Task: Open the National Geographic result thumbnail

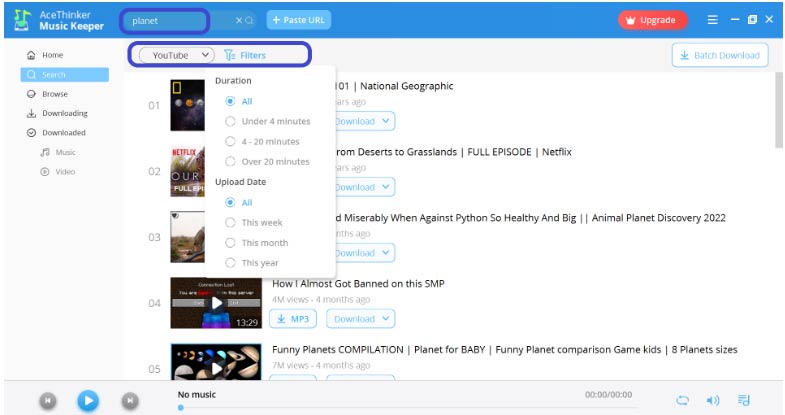Action: pos(188,105)
